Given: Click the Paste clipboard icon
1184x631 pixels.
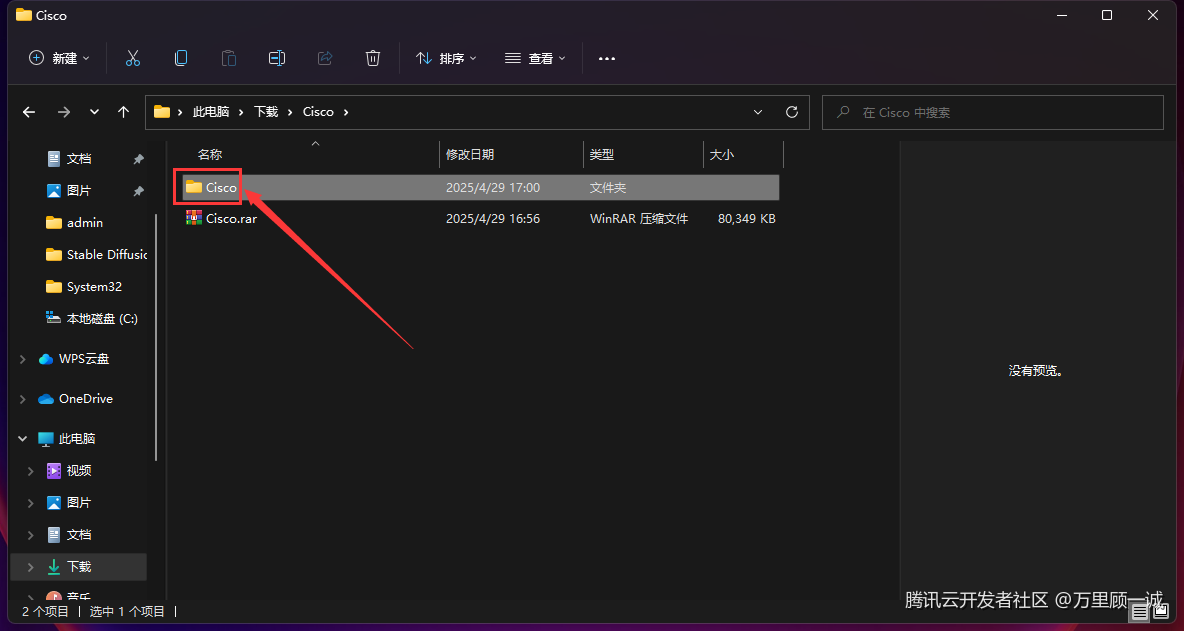Looking at the screenshot, I should [x=229, y=58].
